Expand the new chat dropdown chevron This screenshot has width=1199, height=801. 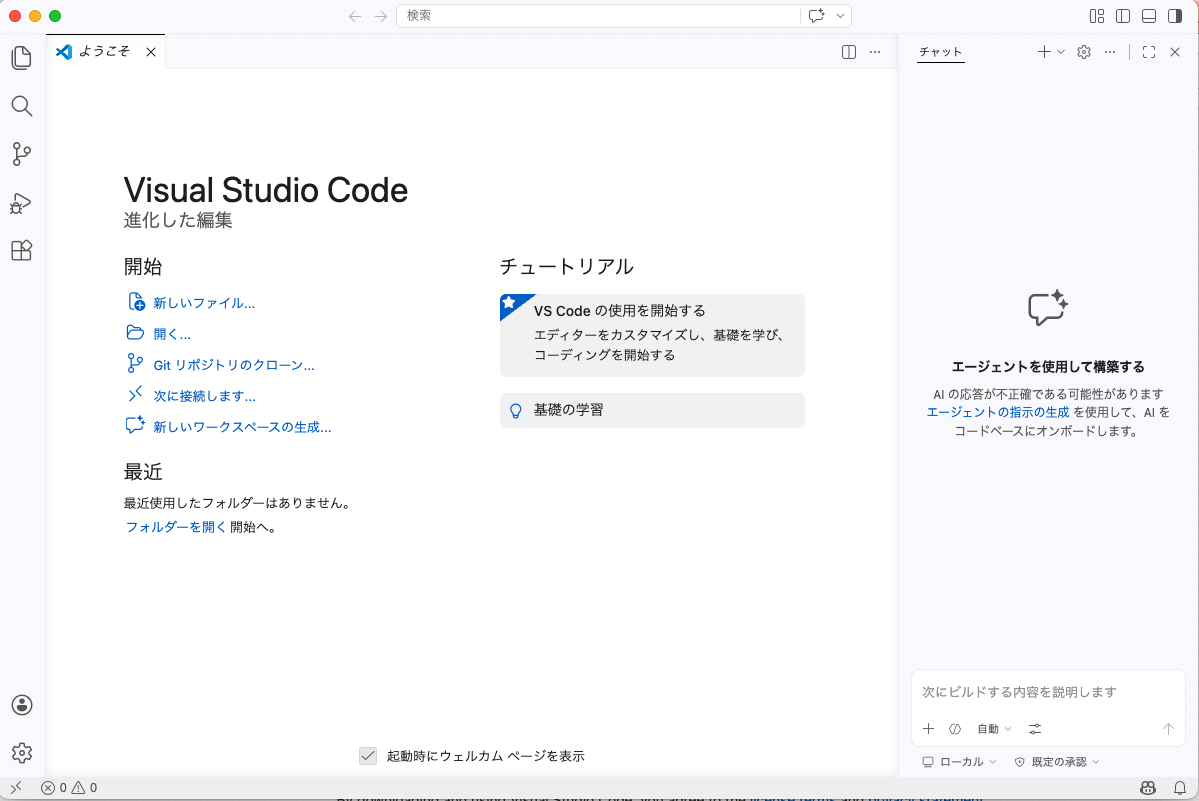click(x=1061, y=52)
